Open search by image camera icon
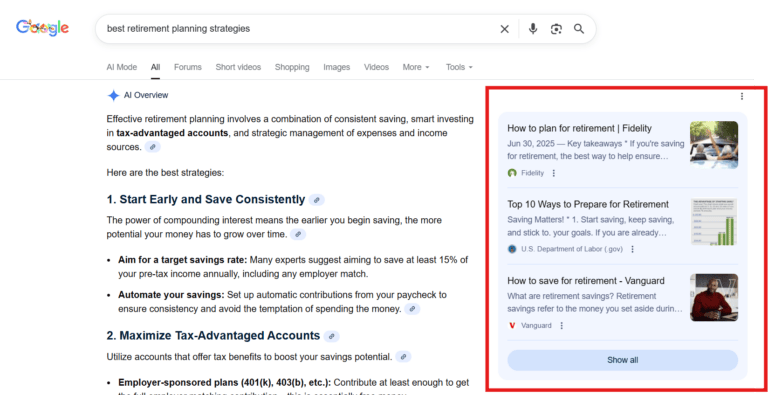This screenshot has height=395, width=768. click(556, 29)
